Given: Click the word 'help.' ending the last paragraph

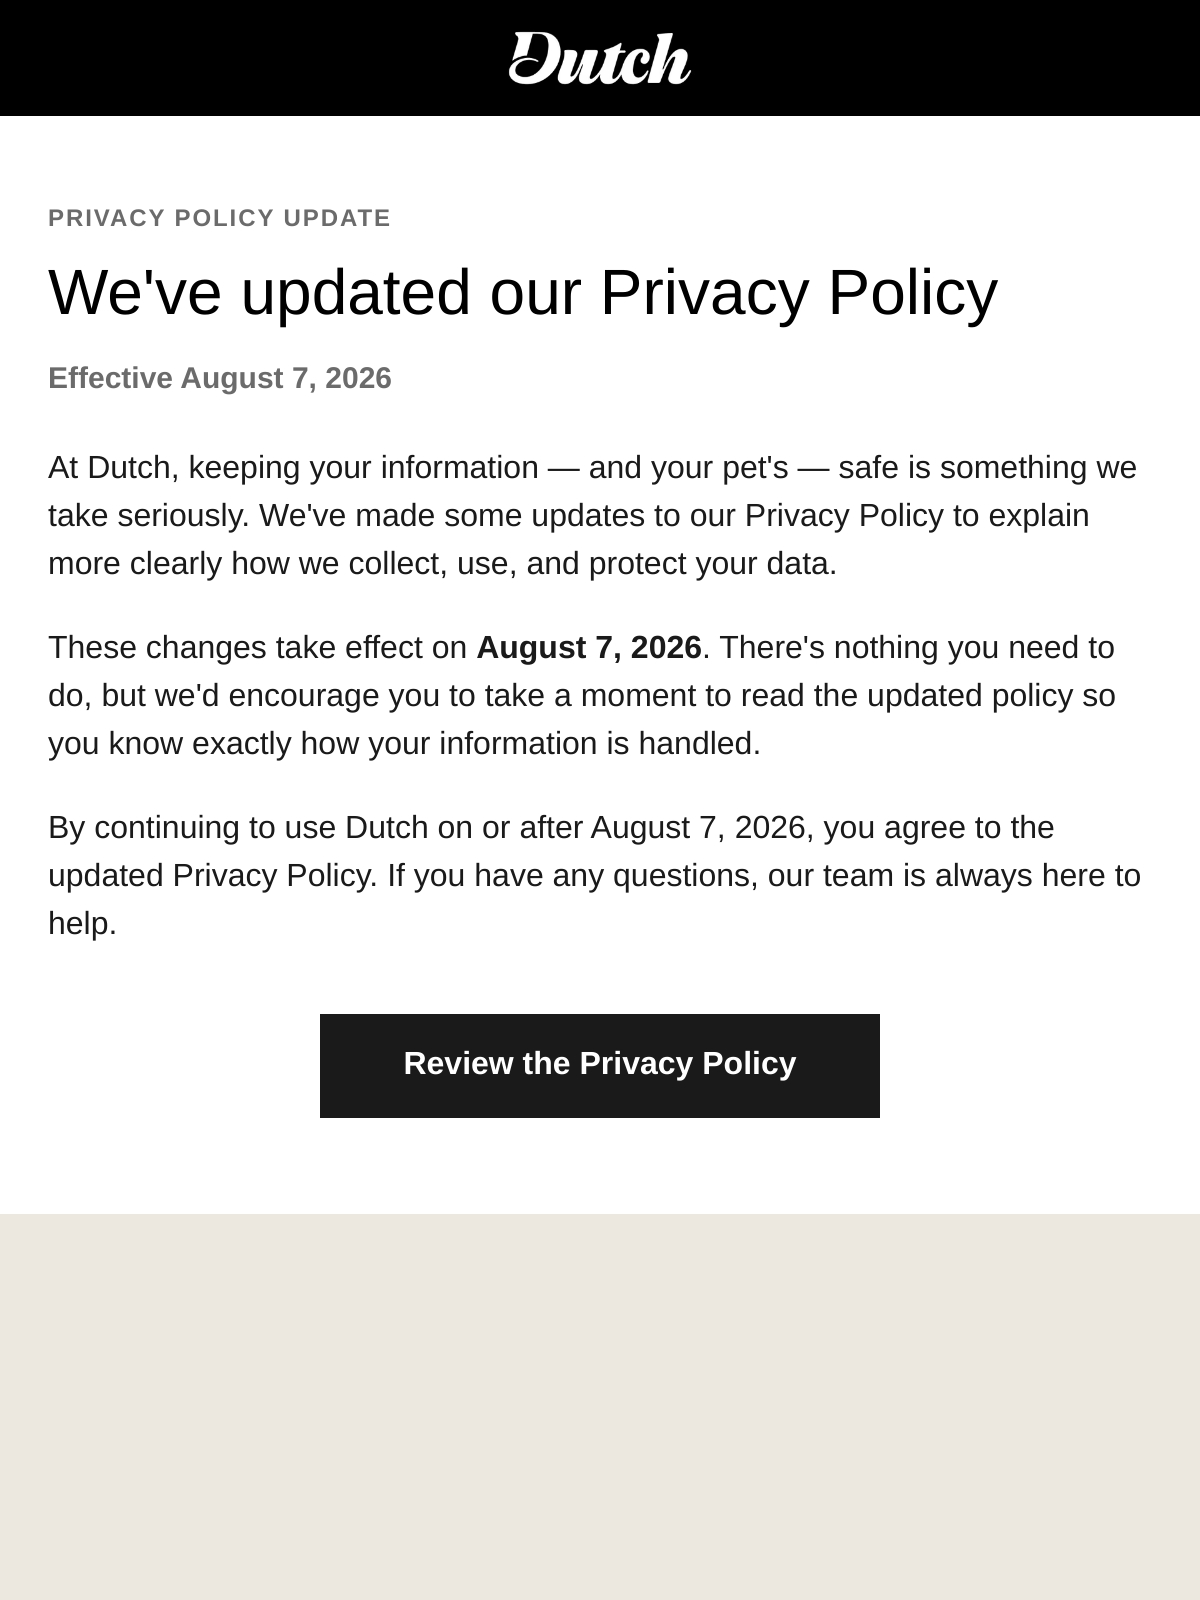Looking at the screenshot, I should (82, 923).
